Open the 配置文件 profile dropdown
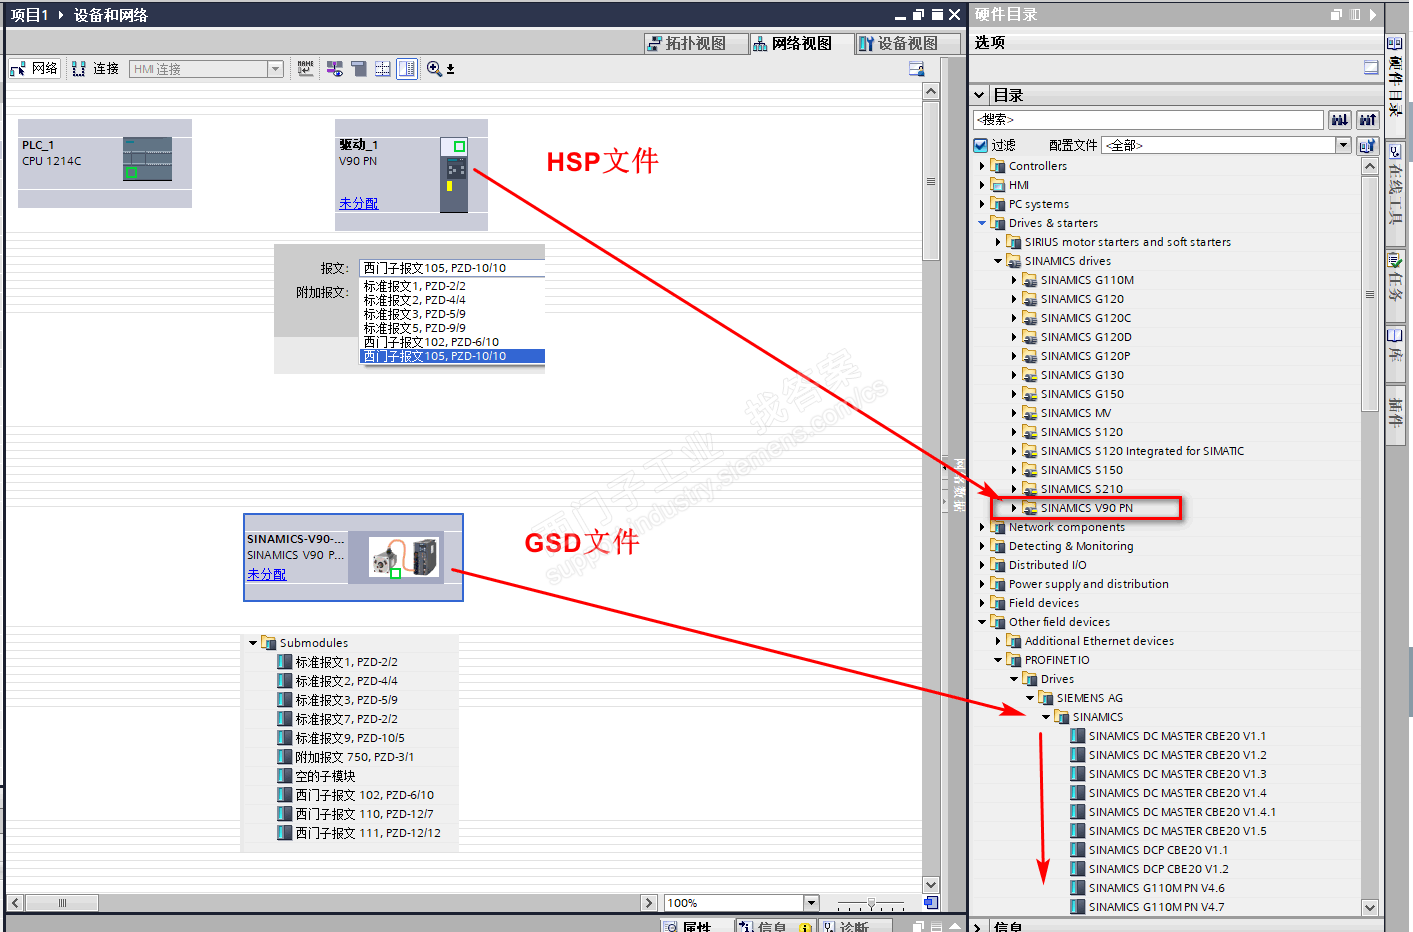Screen dimensions: 1413x932 click(x=1343, y=145)
